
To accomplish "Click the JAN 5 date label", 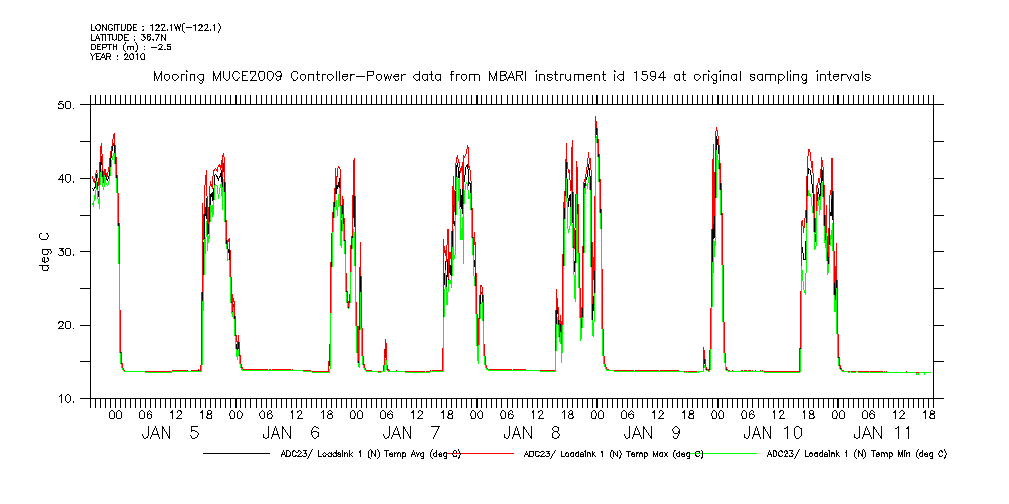I will click(172, 432).
